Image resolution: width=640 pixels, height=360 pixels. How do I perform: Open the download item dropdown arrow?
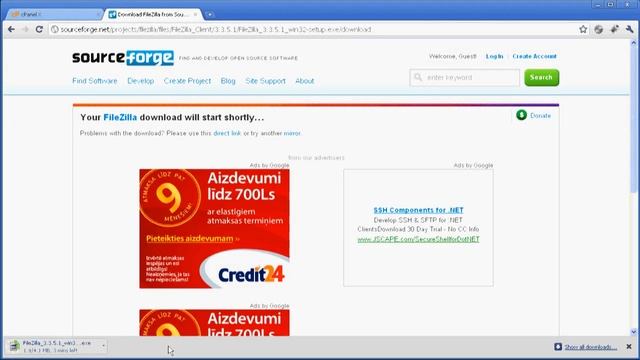103,346
